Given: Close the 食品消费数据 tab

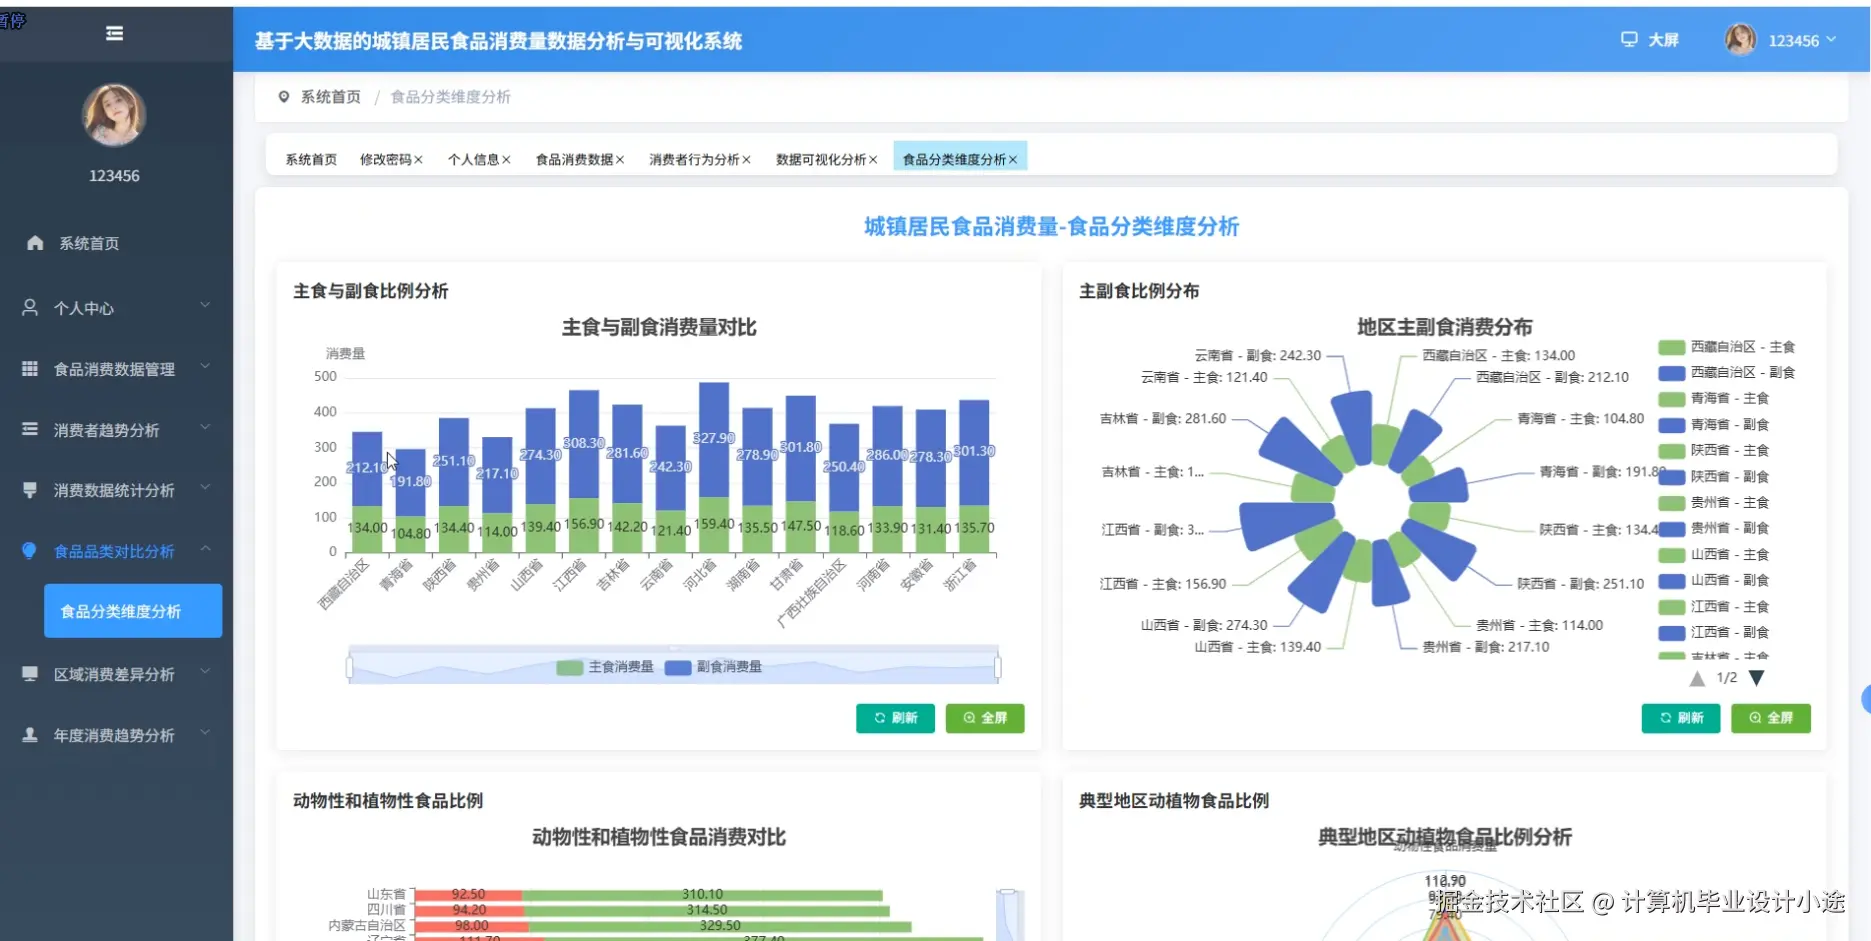Looking at the screenshot, I should 620,160.
